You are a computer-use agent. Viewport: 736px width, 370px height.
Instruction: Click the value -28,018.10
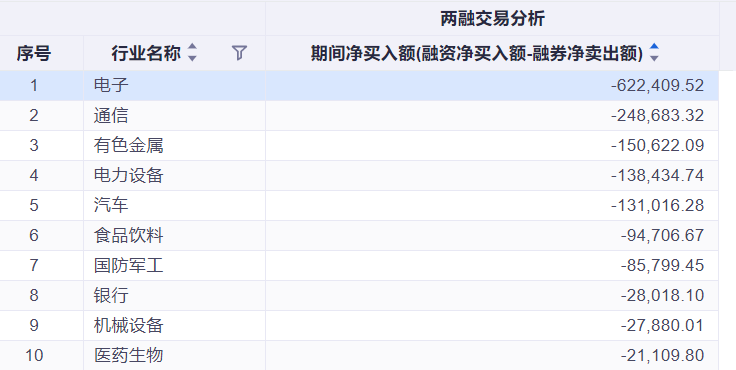662,295
